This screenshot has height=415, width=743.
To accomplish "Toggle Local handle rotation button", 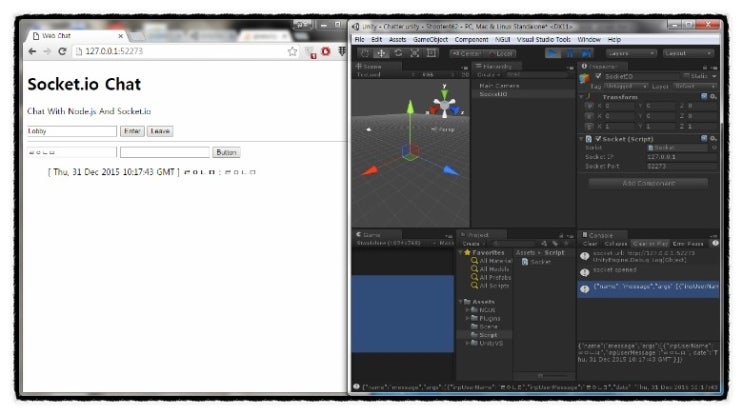I will point(501,54).
